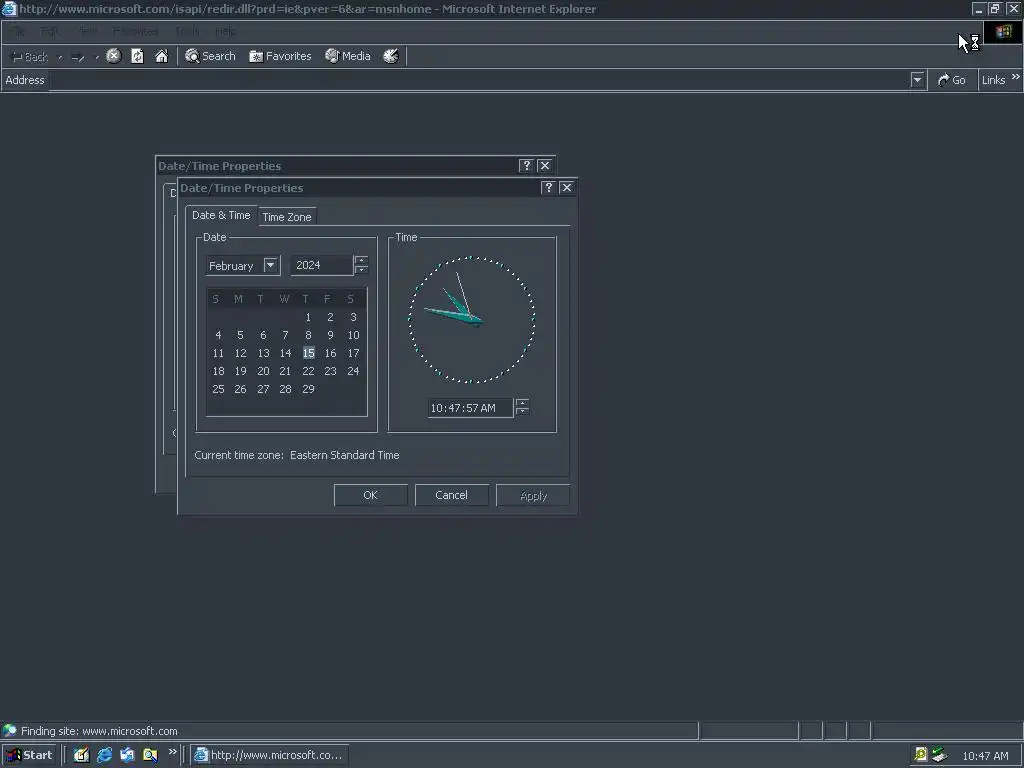Open the Favorites toolbar button
1024x768 pixels.
point(280,56)
